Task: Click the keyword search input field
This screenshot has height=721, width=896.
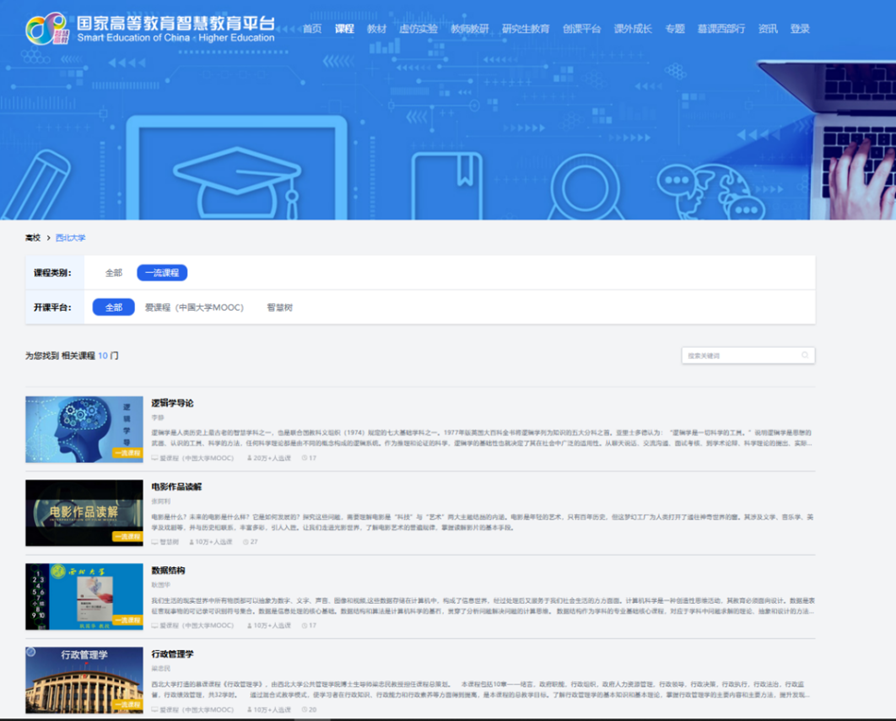Action: [740, 355]
